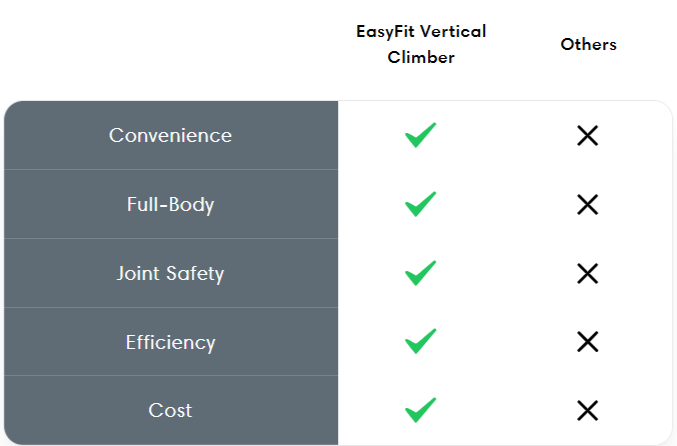Image resolution: width=677 pixels, height=446 pixels.
Task: Click the black X in Full-Body row
Action: (588, 204)
